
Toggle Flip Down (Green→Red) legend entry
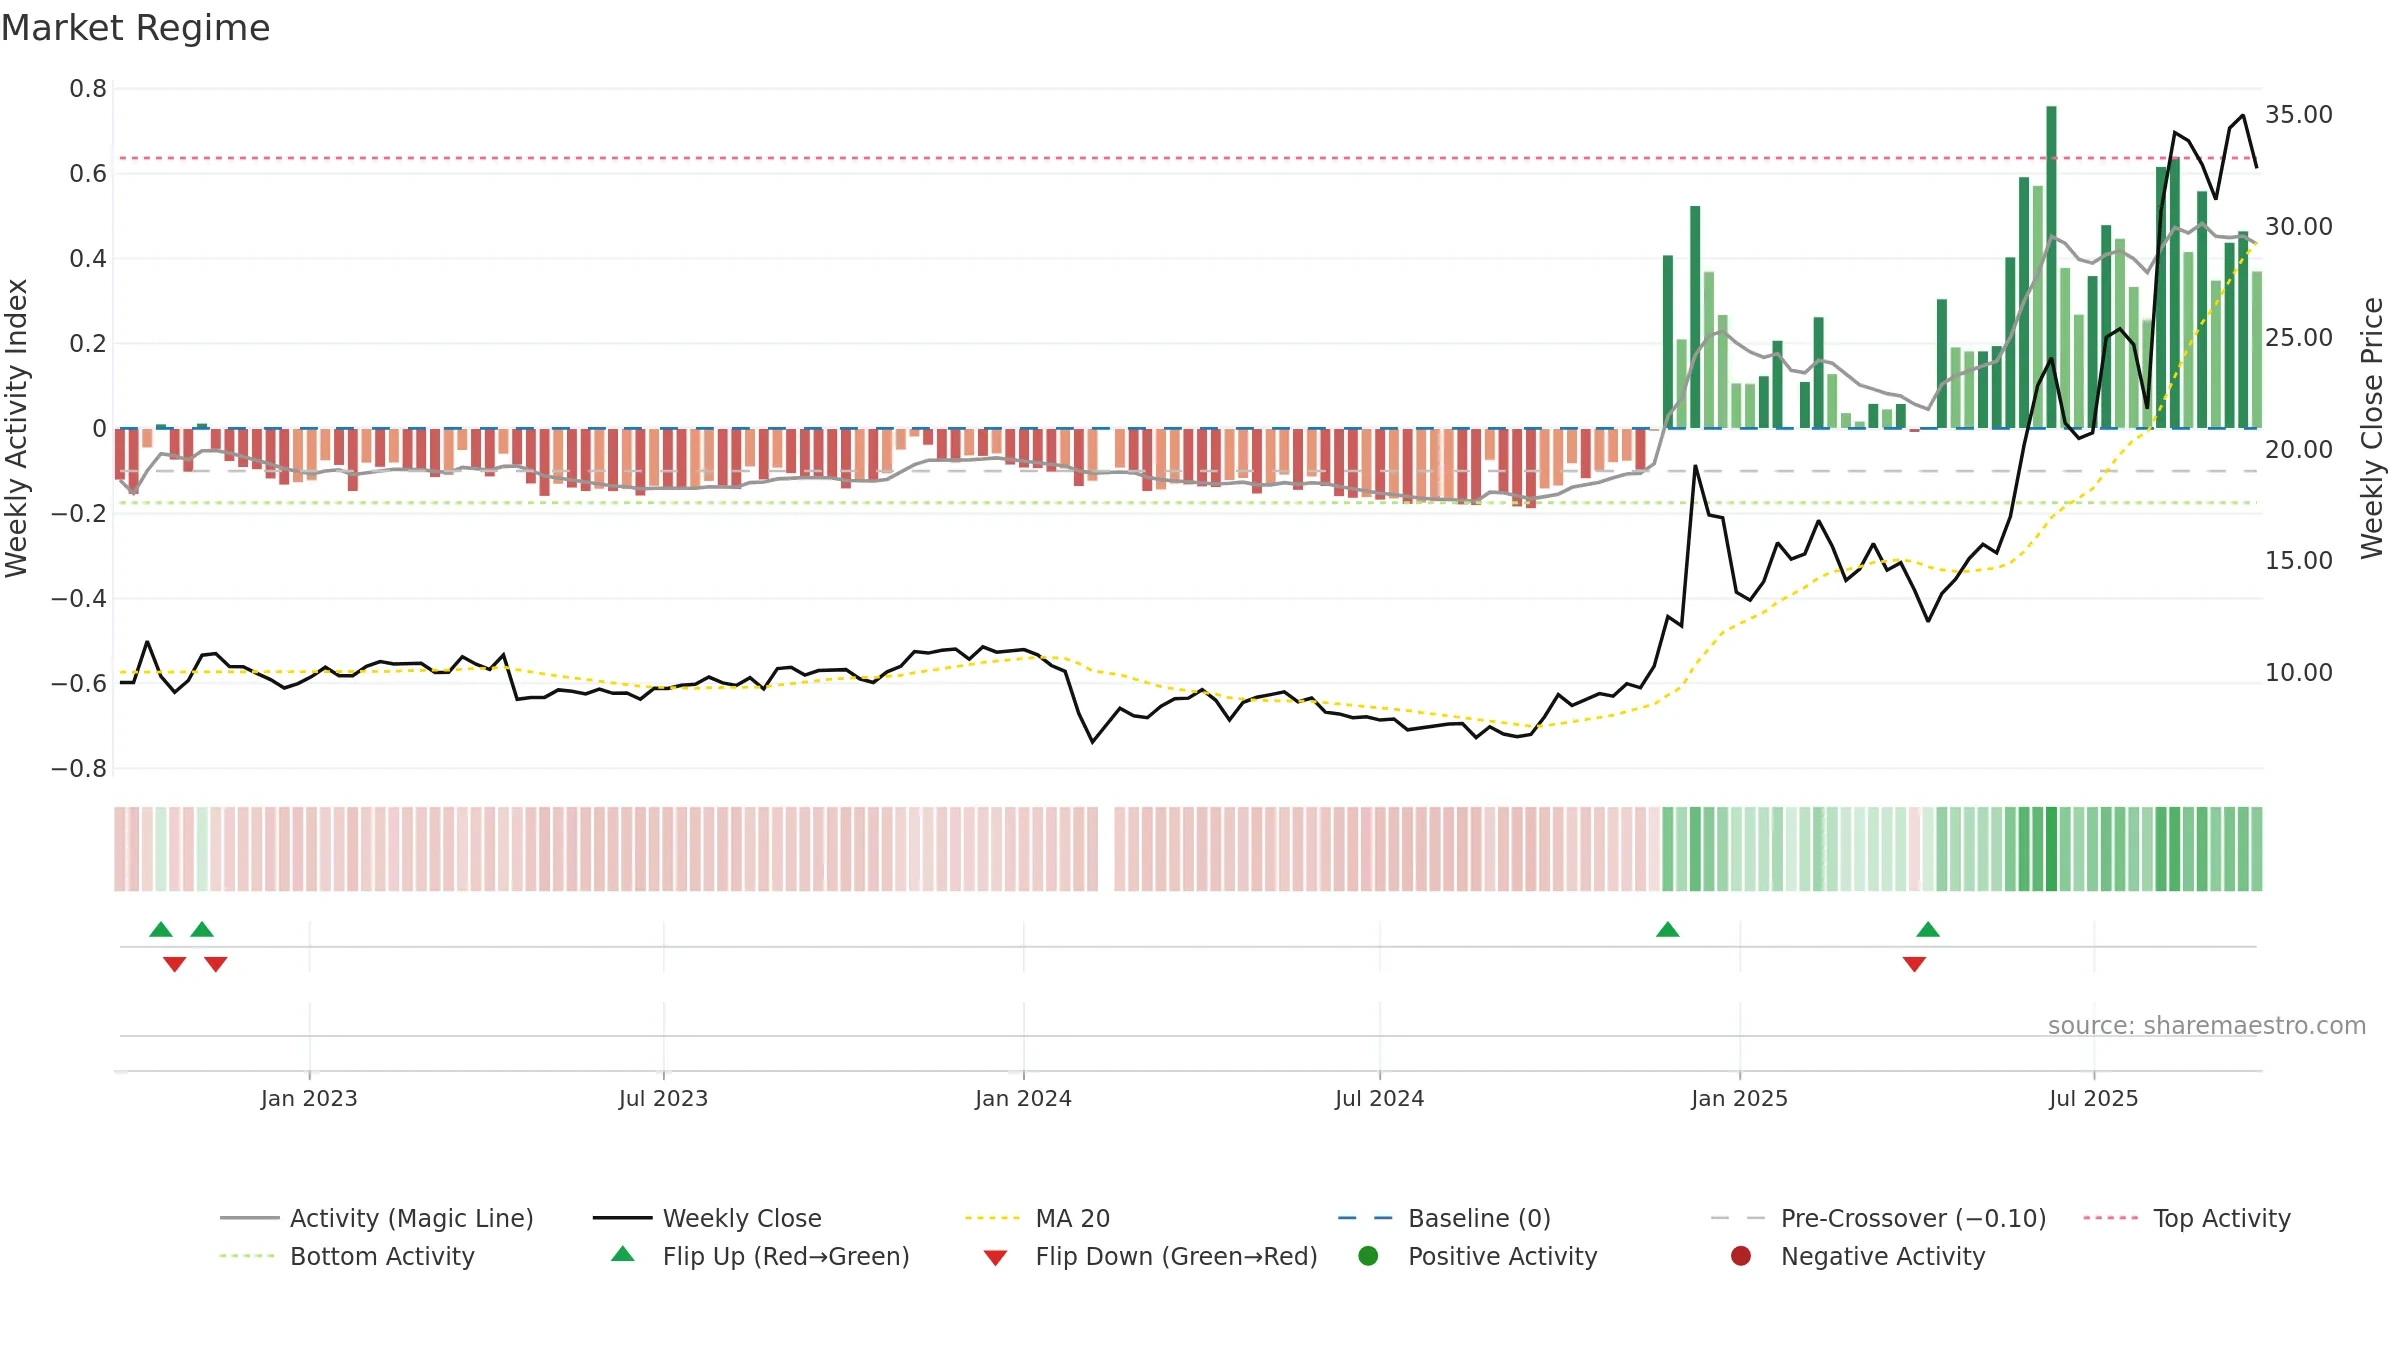[x=1150, y=1256]
